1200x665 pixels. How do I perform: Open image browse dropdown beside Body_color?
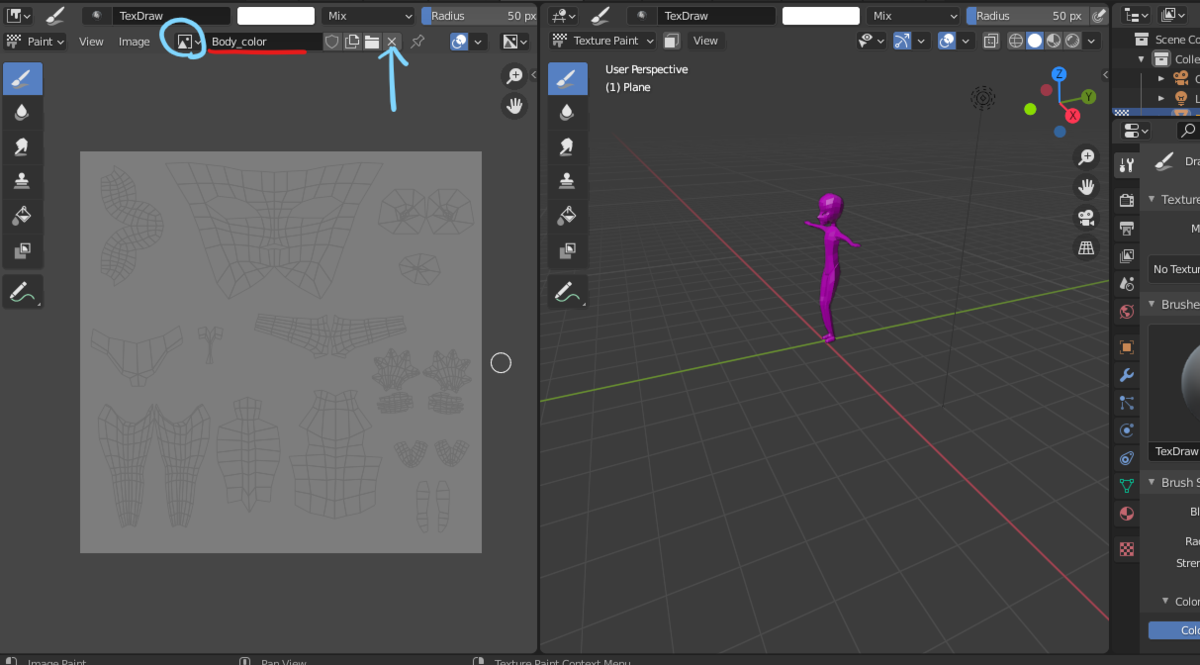188,41
